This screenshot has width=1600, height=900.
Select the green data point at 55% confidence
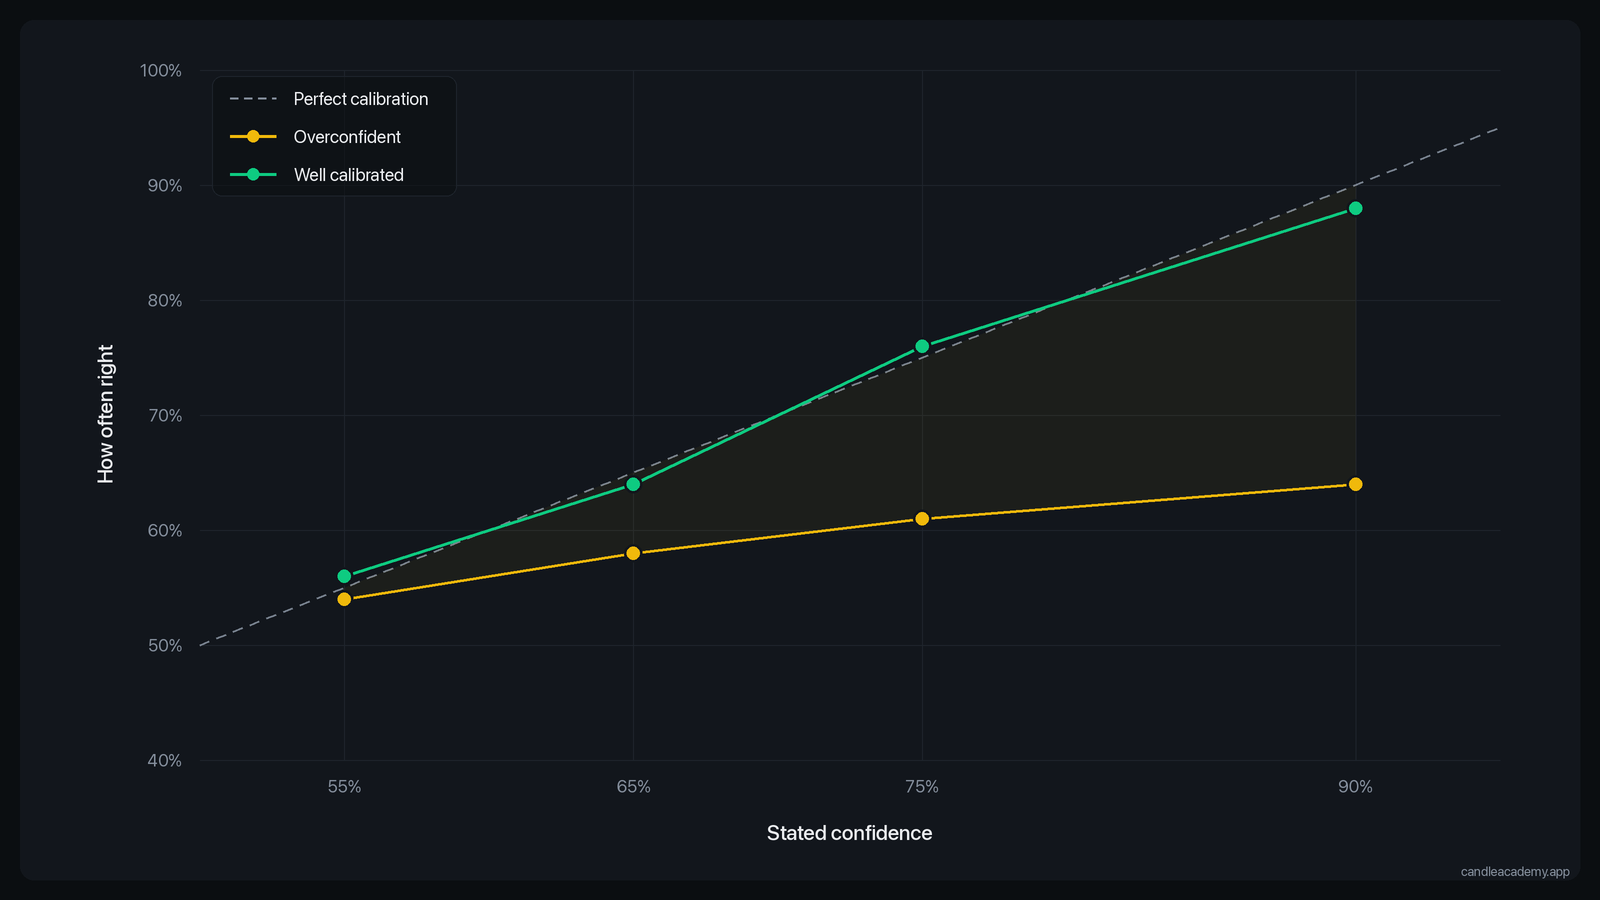pyautogui.click(x=344, y=576)
